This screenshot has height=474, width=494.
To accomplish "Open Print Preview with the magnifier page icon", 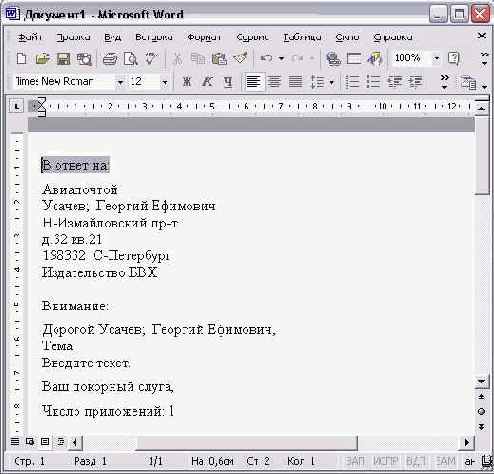I will click(130, 59).
